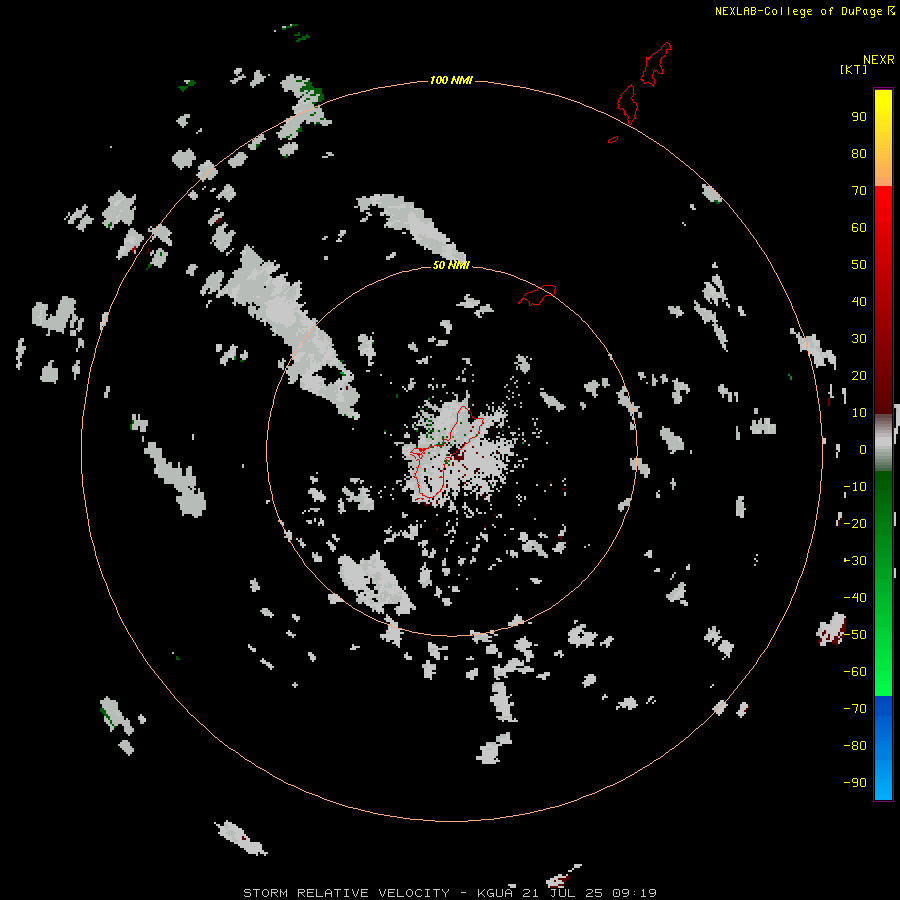Viewport: 900px width, 900px height.
Task: Select the positive 10 scale value
Action: pyautogui.click(x=859, y=413)
